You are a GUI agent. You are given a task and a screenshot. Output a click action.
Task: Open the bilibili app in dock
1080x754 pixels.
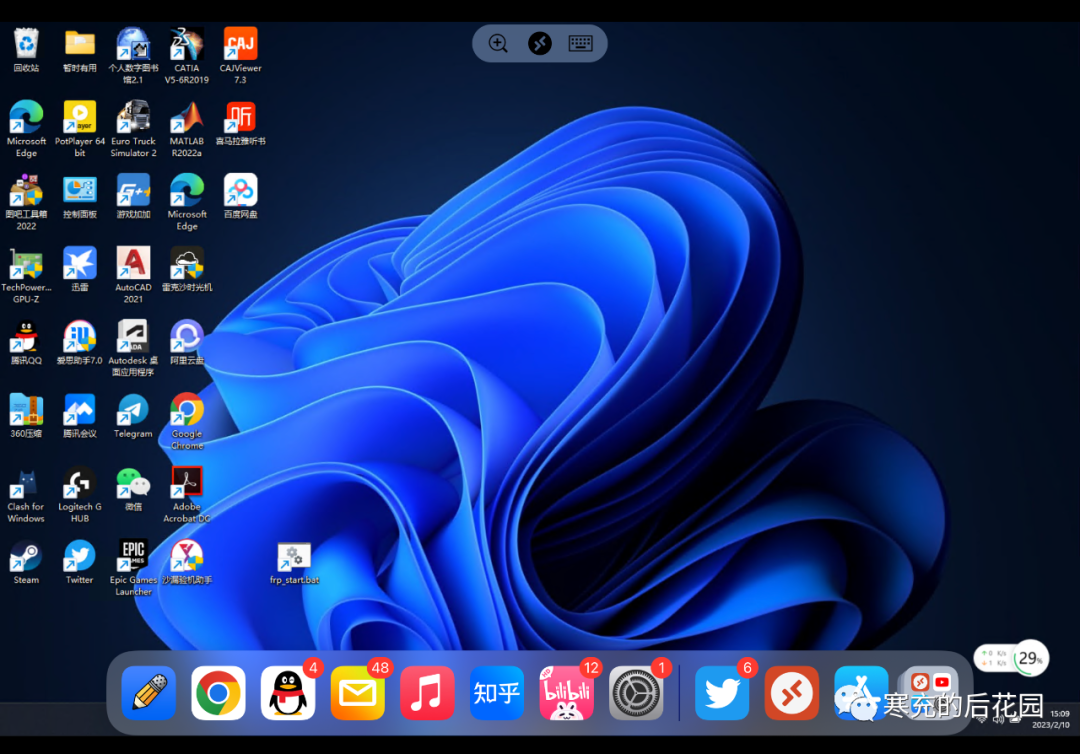[x=566, y=693]
